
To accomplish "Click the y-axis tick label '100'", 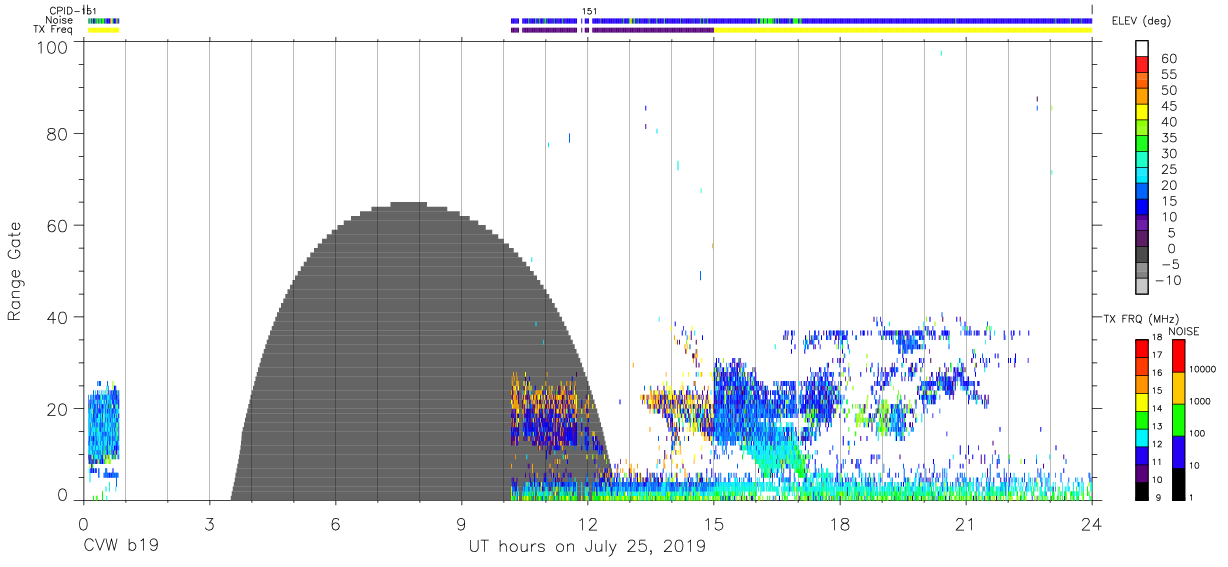I will [x=54, y=46].
